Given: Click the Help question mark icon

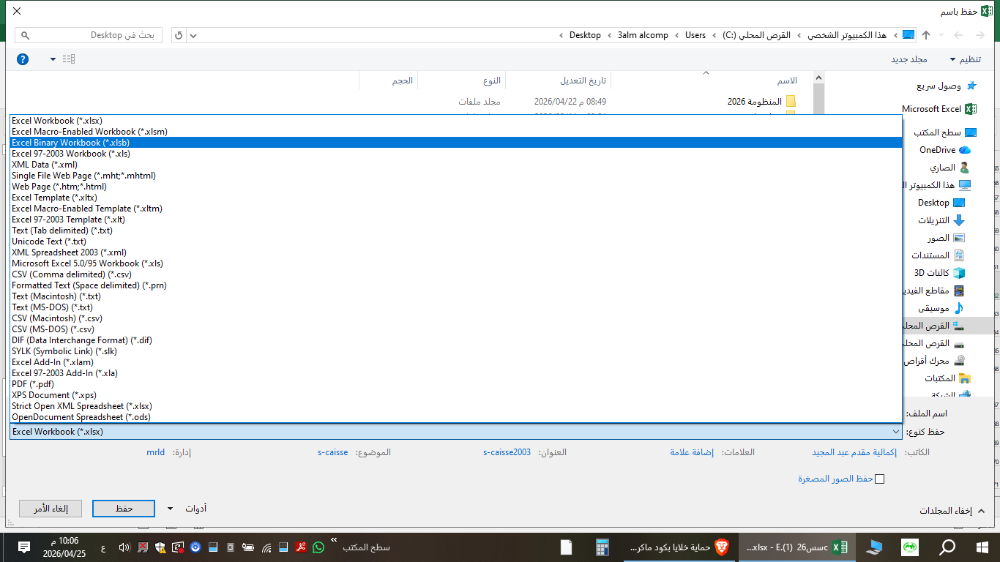Looking at the screenshot, I should click(x=23, y=59).
